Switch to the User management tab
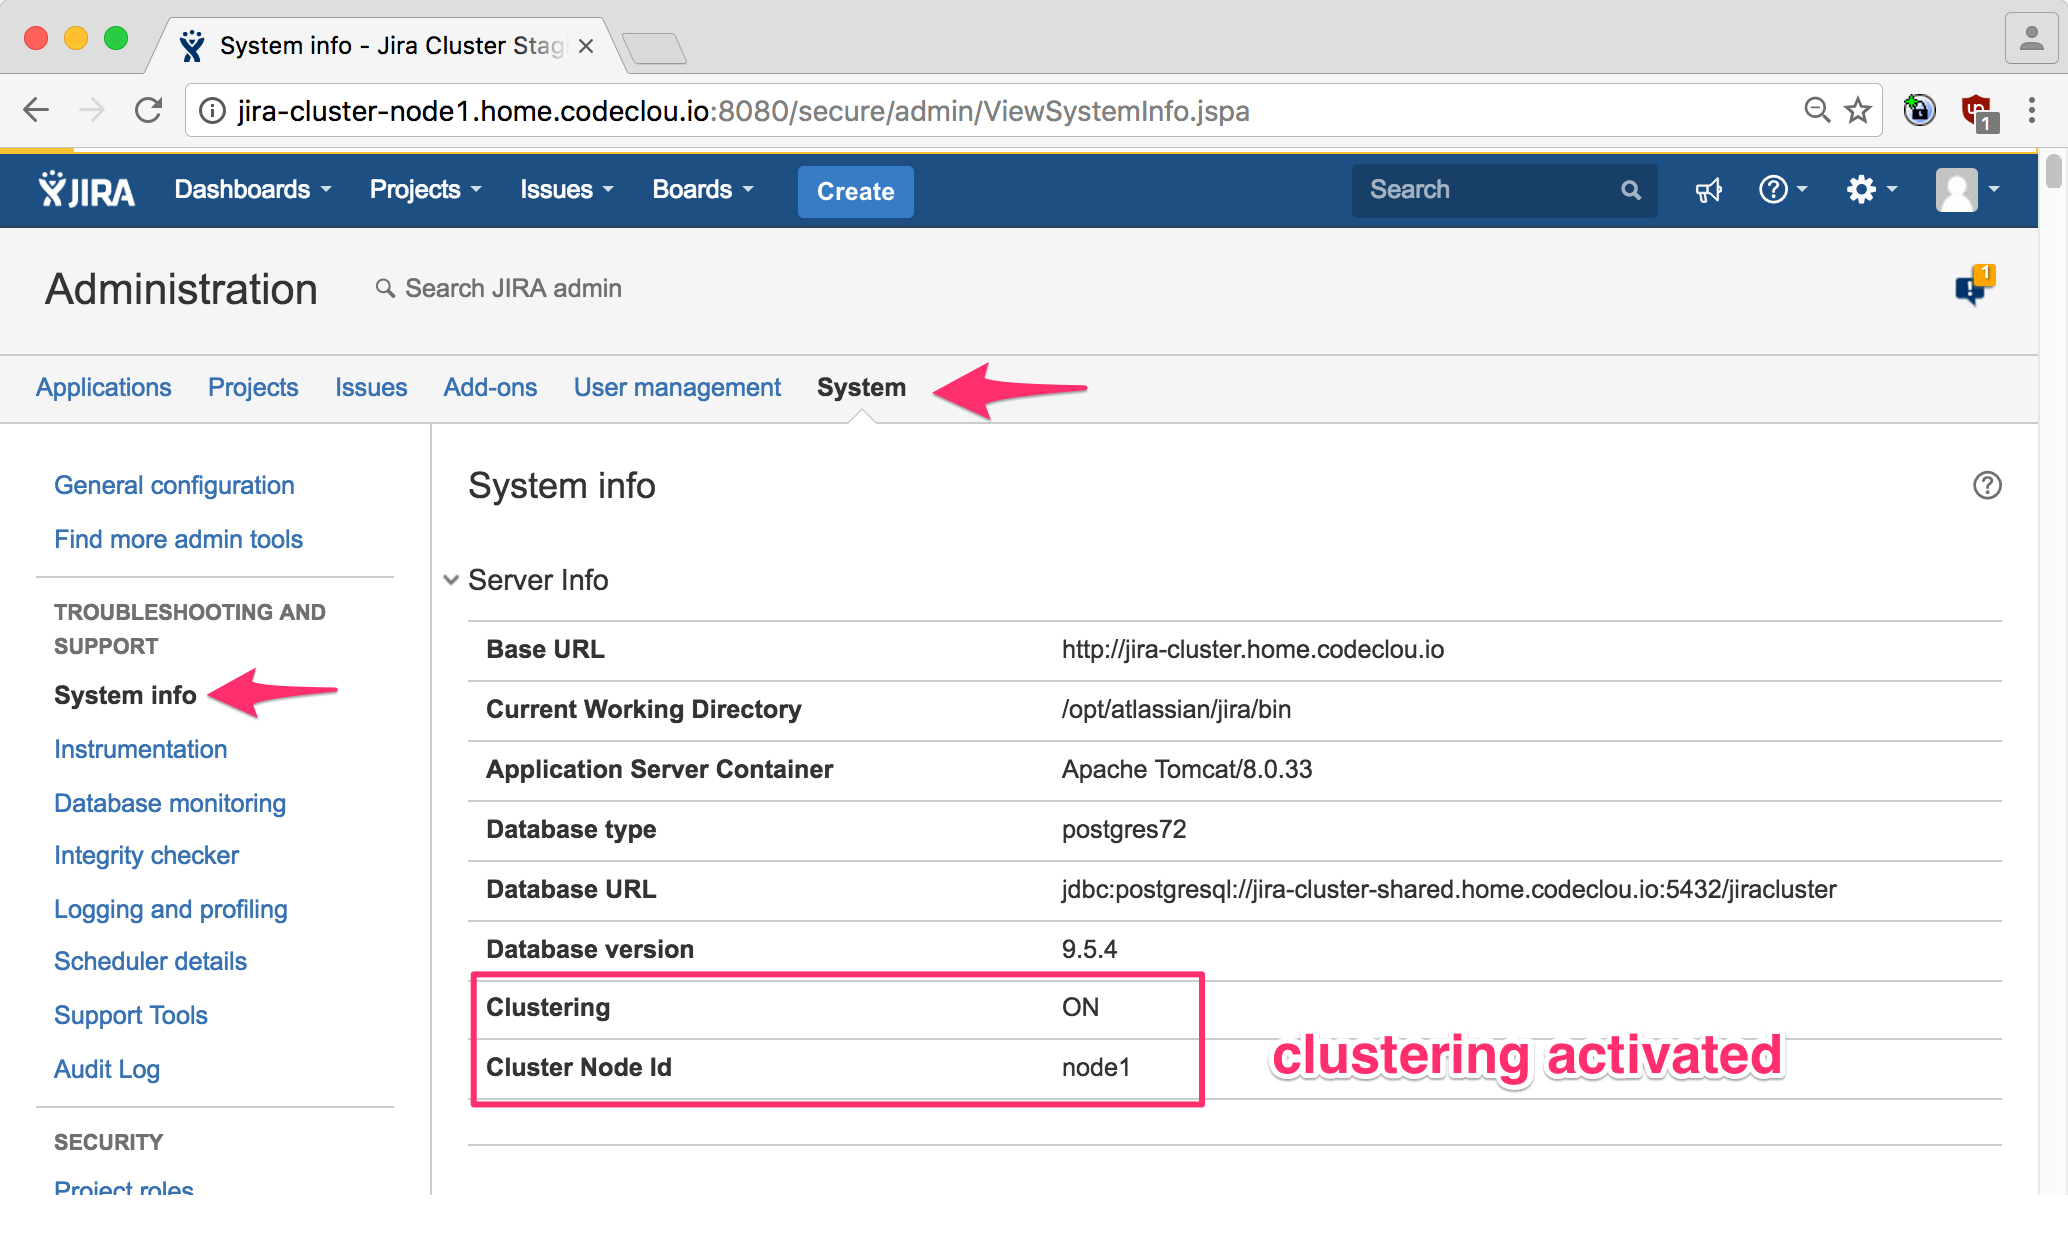Viewport: 2068px width, 1236px height. point(677,388)
